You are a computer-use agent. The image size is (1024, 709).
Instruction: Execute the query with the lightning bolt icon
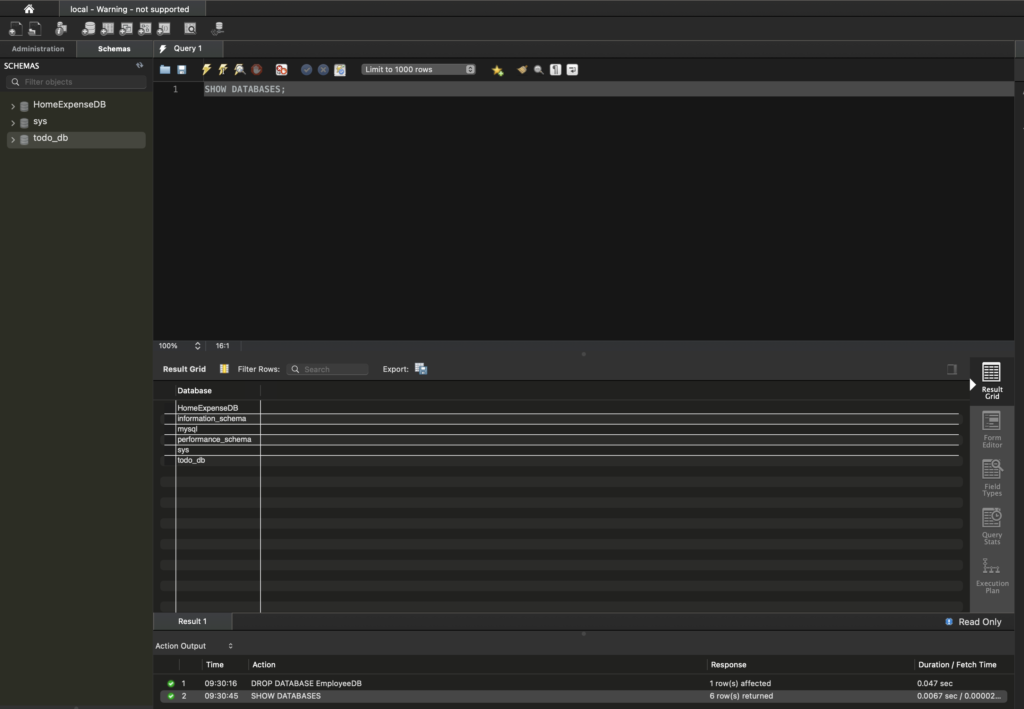click(207, 70)
